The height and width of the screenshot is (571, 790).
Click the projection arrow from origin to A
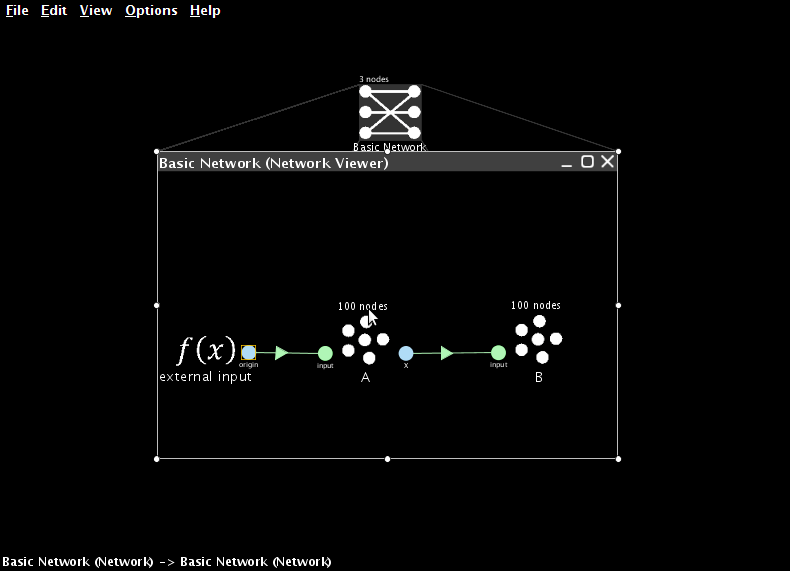[282, 353]
